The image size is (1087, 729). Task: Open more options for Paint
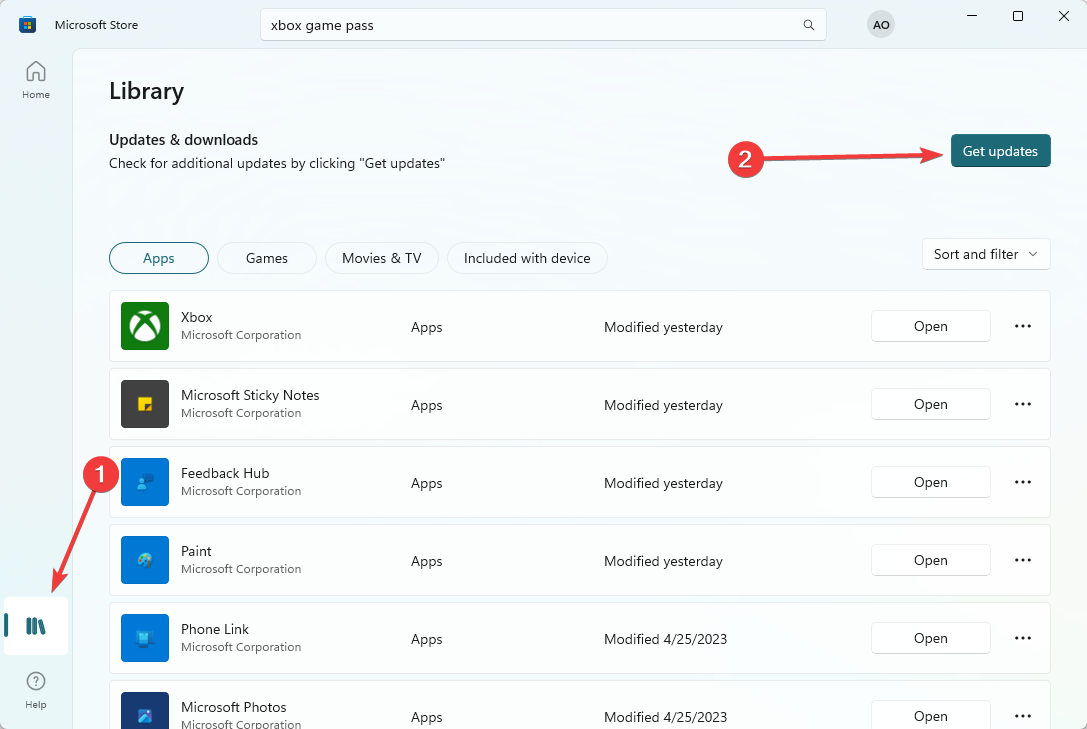1023,560
